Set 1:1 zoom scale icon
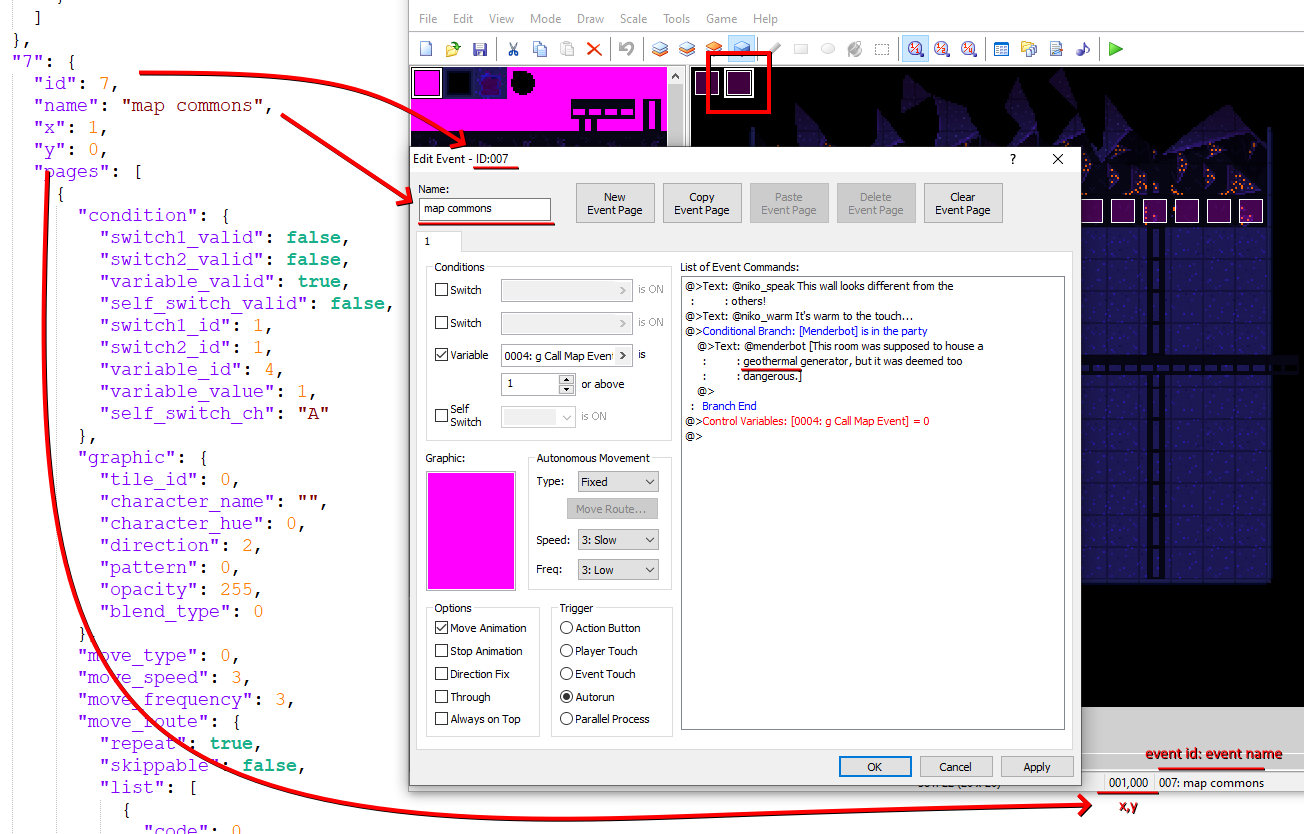This screenshot has height=834, width=1304. [914, 49]
